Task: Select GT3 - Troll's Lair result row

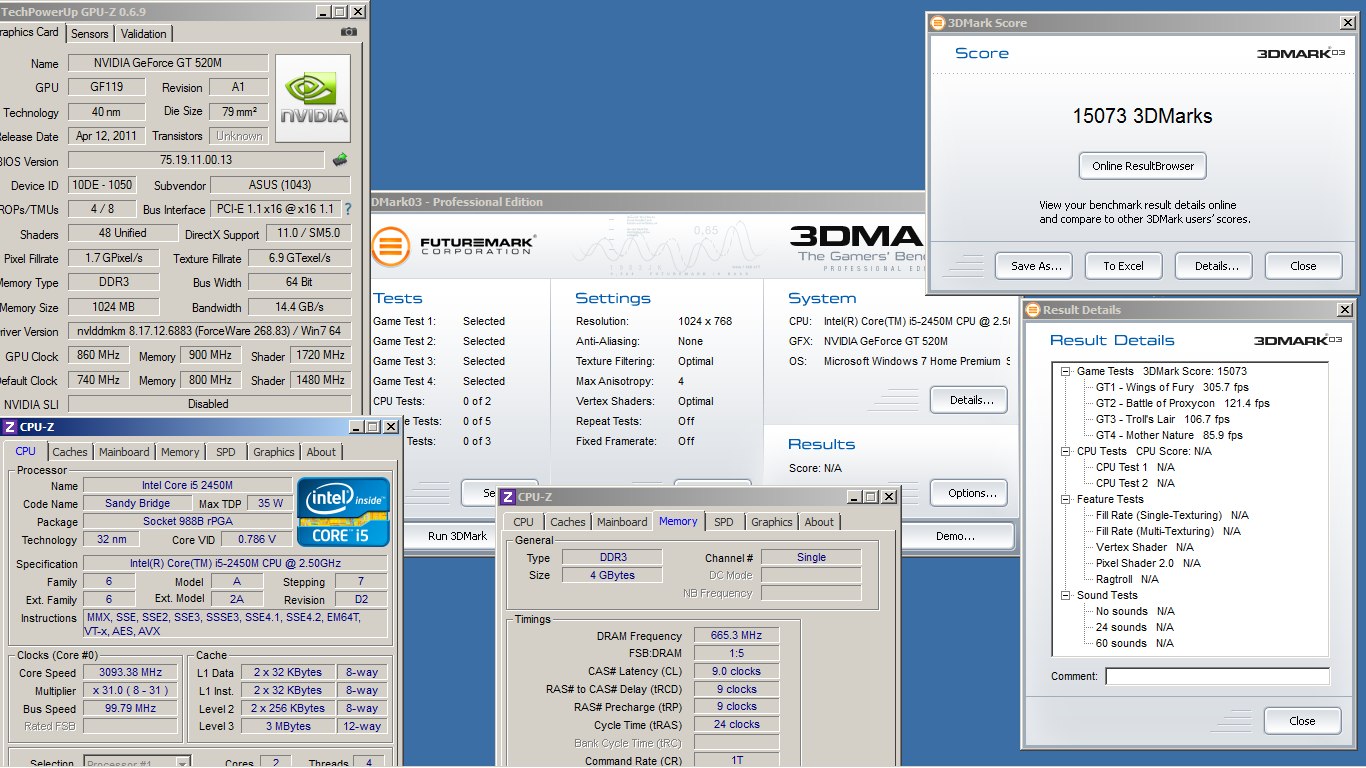Action: 1163,420
